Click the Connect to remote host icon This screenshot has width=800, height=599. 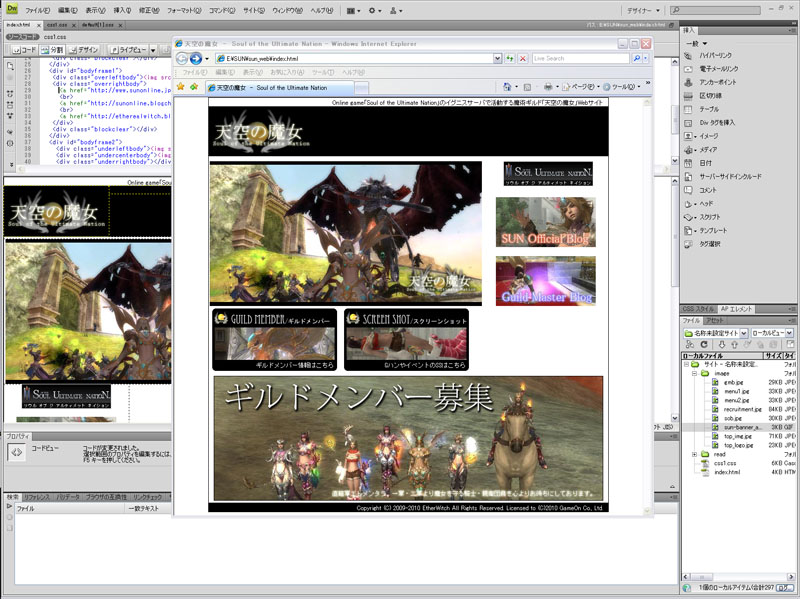(690, 345)
